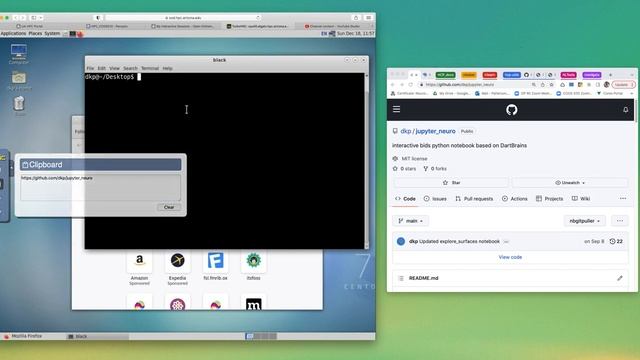Click the Firefox launcher icon in the CentOS panel
This screenshot has height=360, width=640.
(x=80, y=34)
